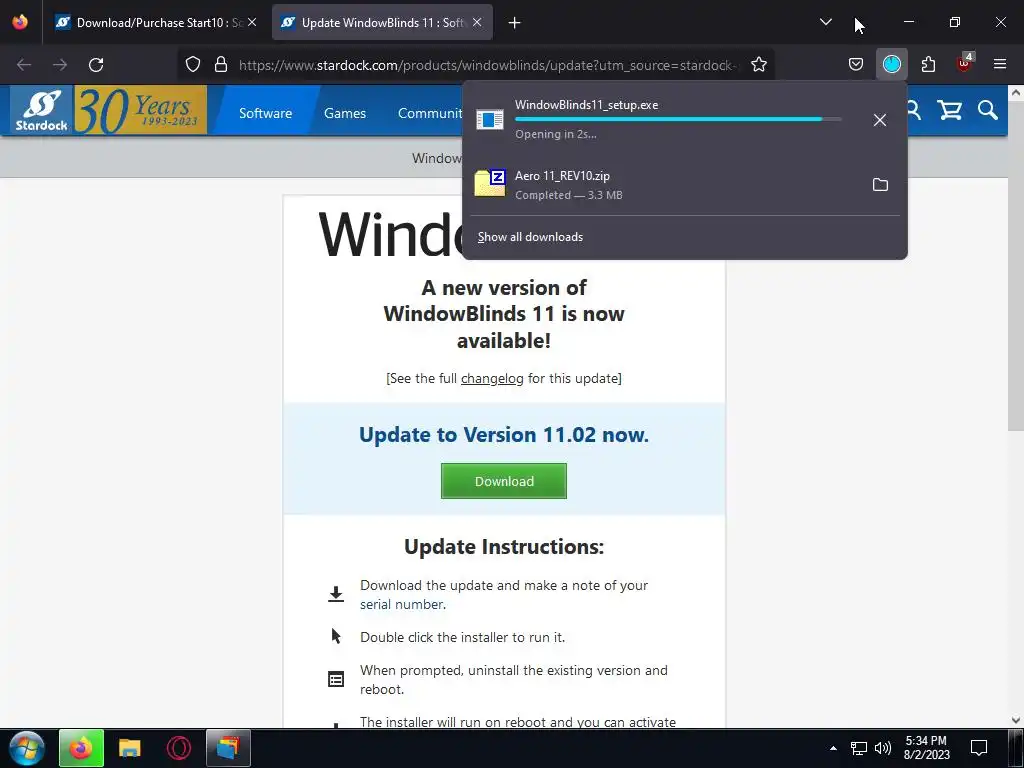Open the uBlock Origin extension icon
1024x768 pixels.
click(964, 63)
